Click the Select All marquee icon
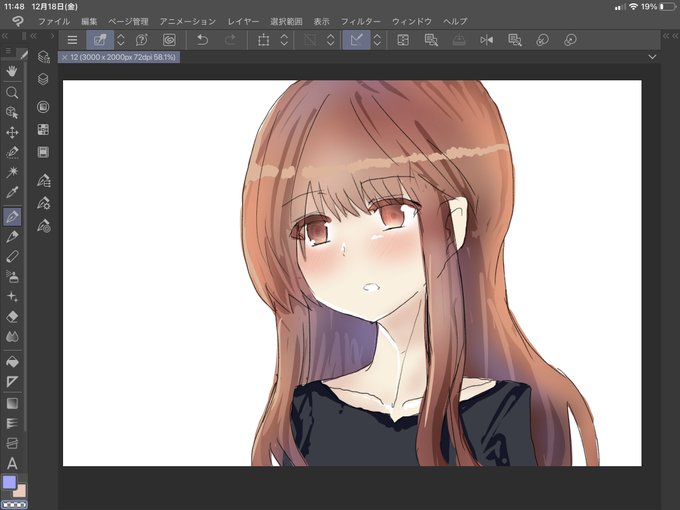 (x=263, y=40)
